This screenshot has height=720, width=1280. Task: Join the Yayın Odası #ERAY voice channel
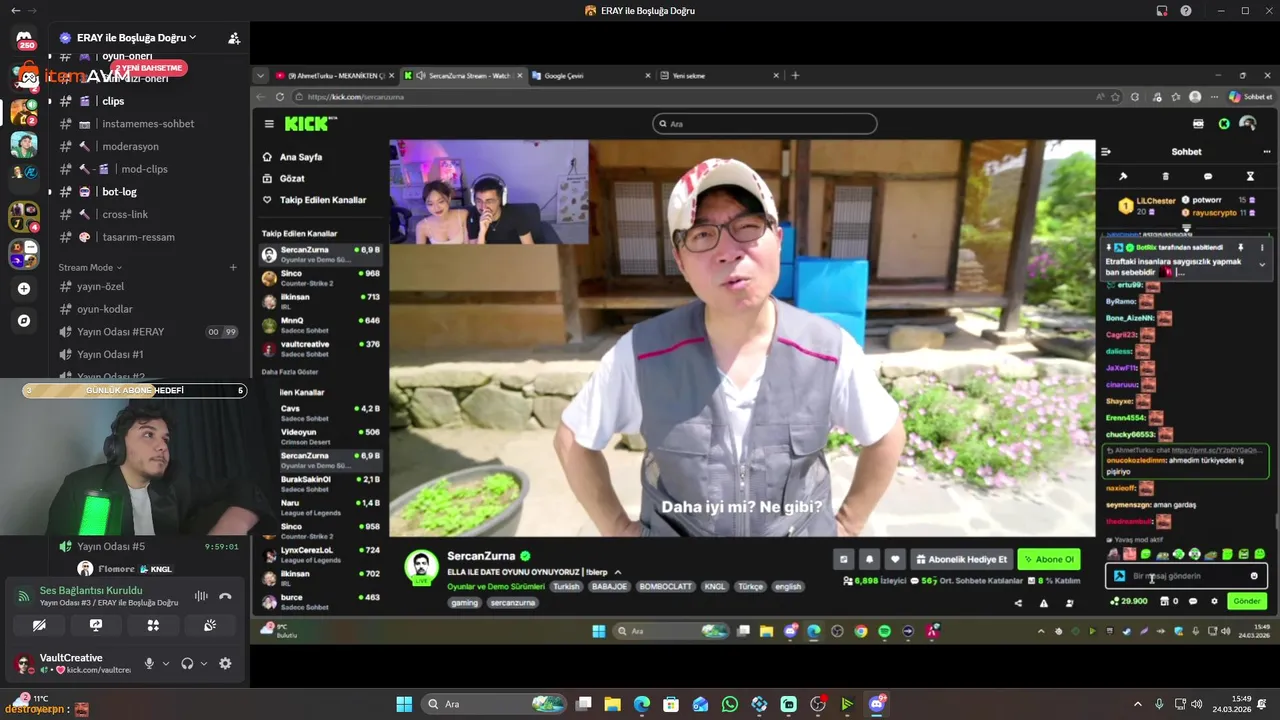[149, 332]
